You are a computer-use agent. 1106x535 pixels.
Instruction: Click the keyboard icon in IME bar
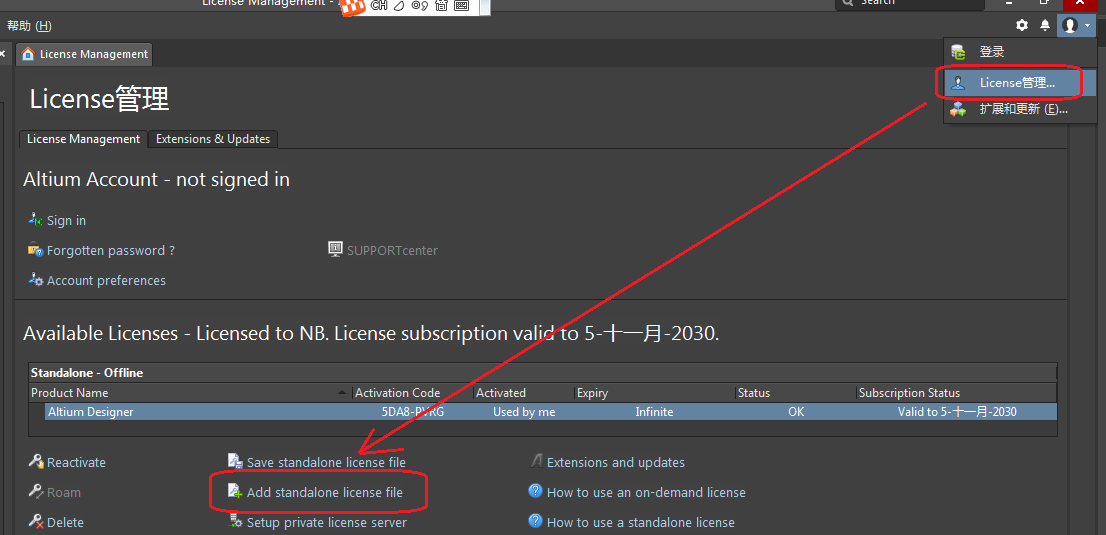pos(462,6)
